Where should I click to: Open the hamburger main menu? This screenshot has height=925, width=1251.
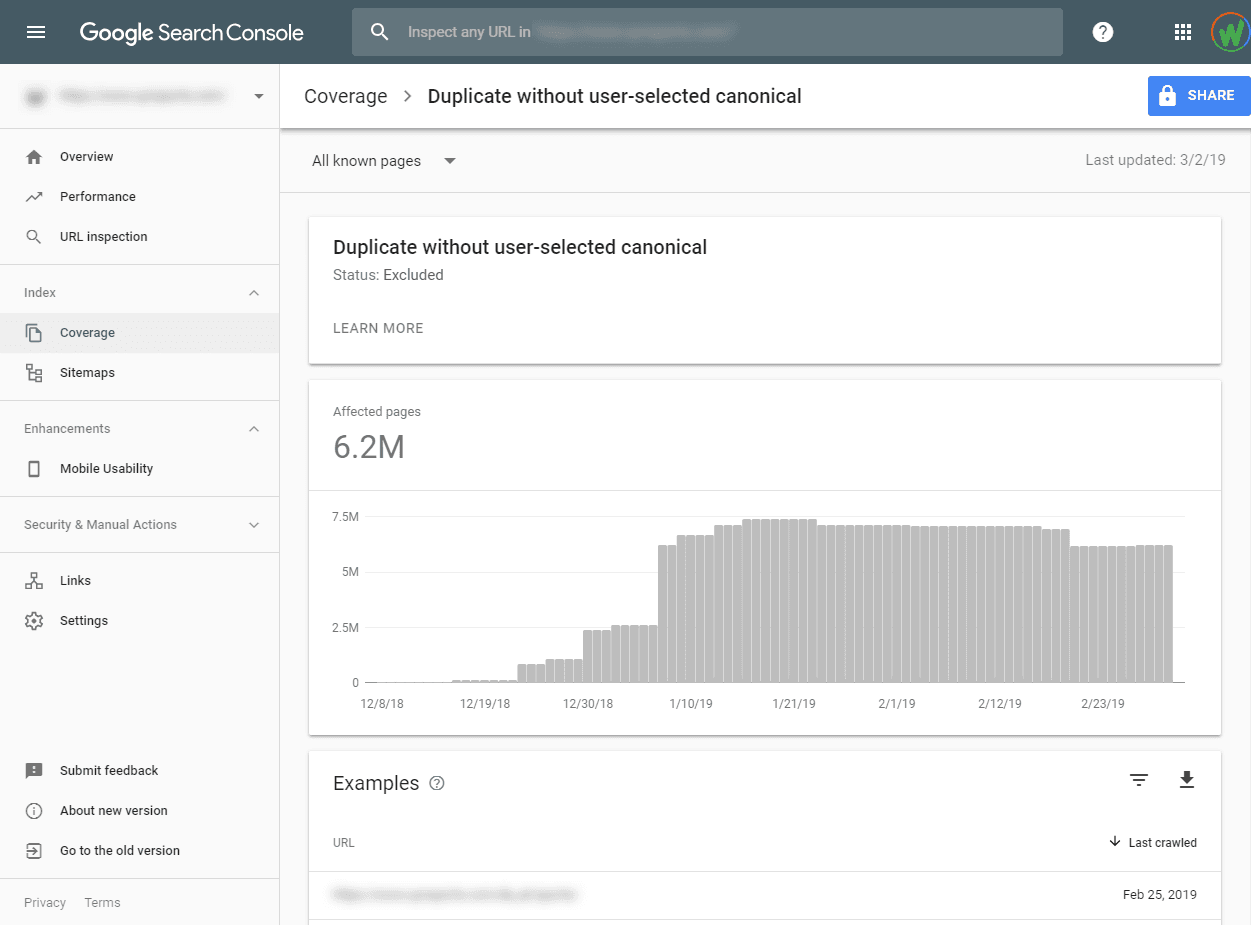(36, 32)
